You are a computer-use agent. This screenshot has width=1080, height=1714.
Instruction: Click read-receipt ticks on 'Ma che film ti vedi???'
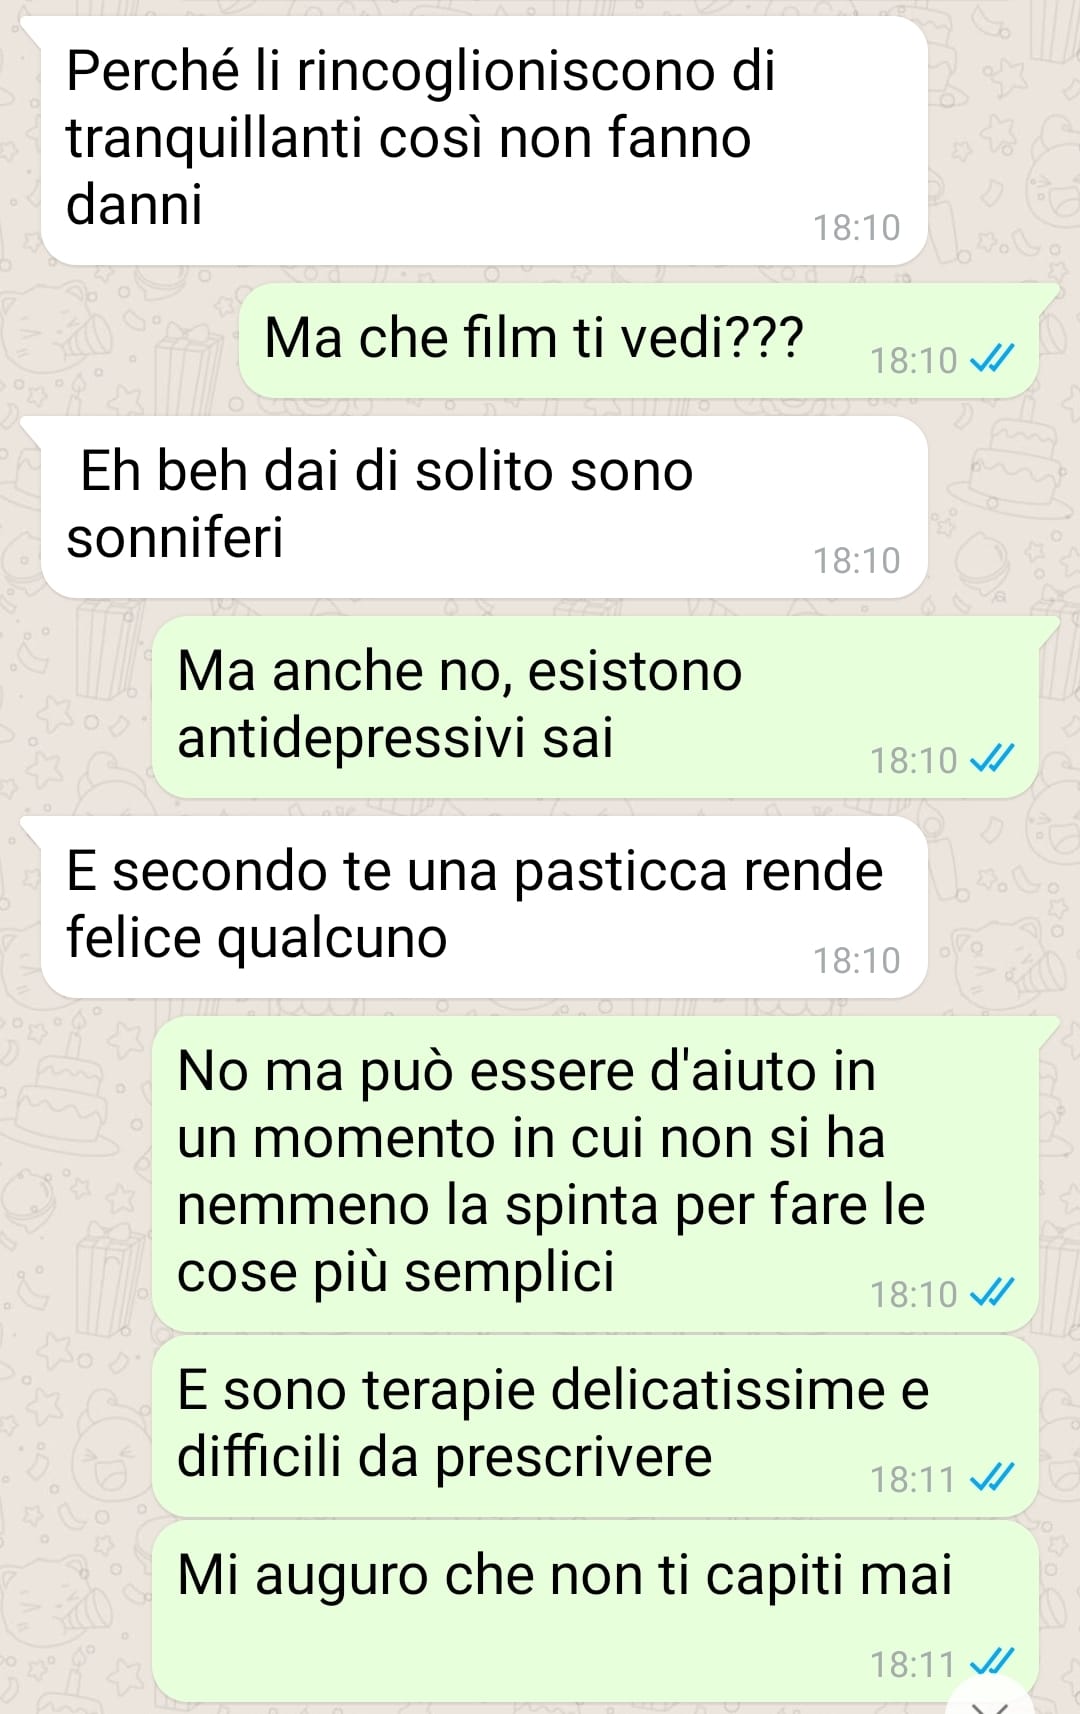pyautogui.click(x=993, y=358)
